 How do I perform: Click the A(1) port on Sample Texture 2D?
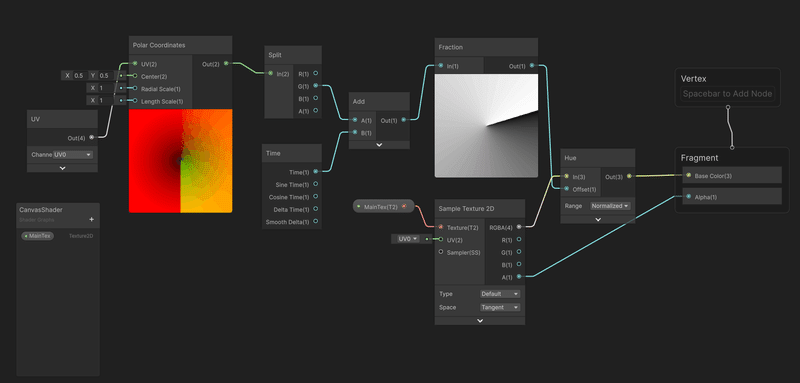tap(519, 276)
